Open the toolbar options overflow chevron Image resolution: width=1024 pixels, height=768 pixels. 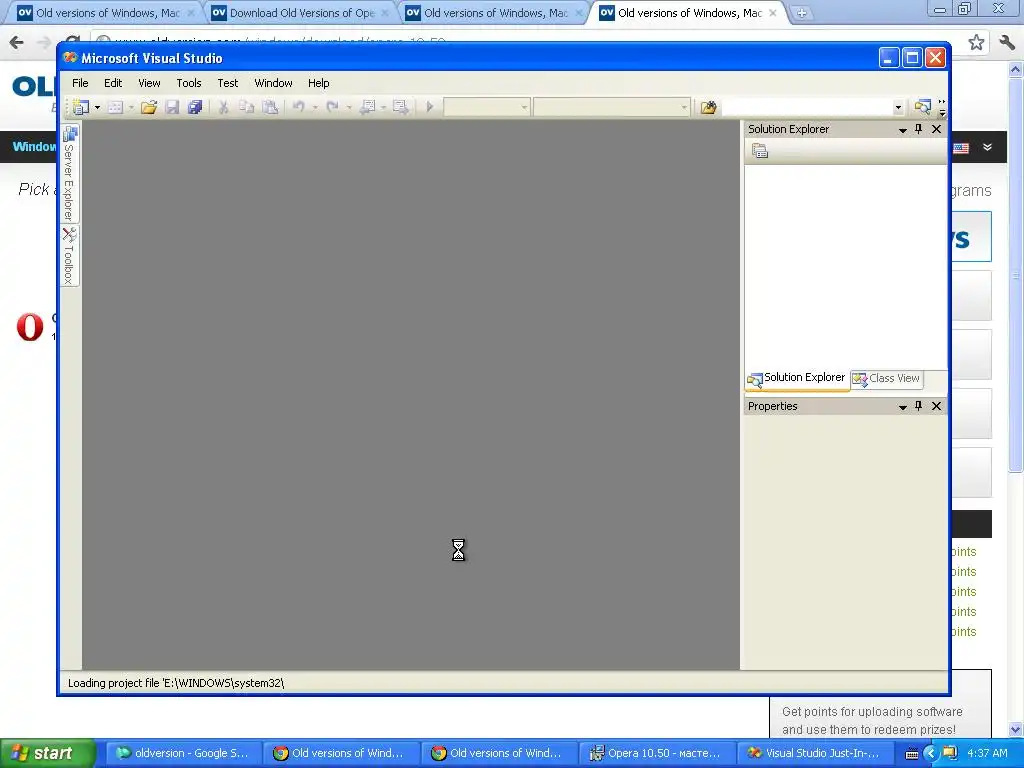click(942, 108)
